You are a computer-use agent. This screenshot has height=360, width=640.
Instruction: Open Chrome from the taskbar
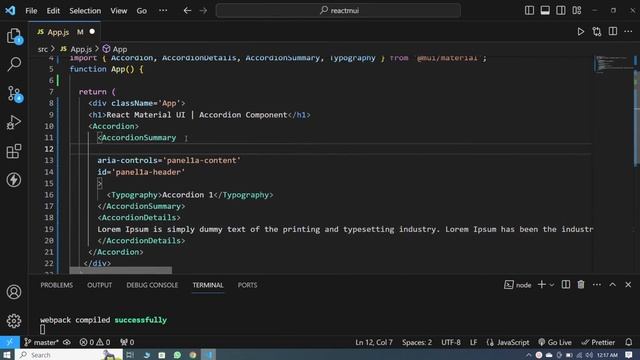pyautogui.click(x=193, y=355)
